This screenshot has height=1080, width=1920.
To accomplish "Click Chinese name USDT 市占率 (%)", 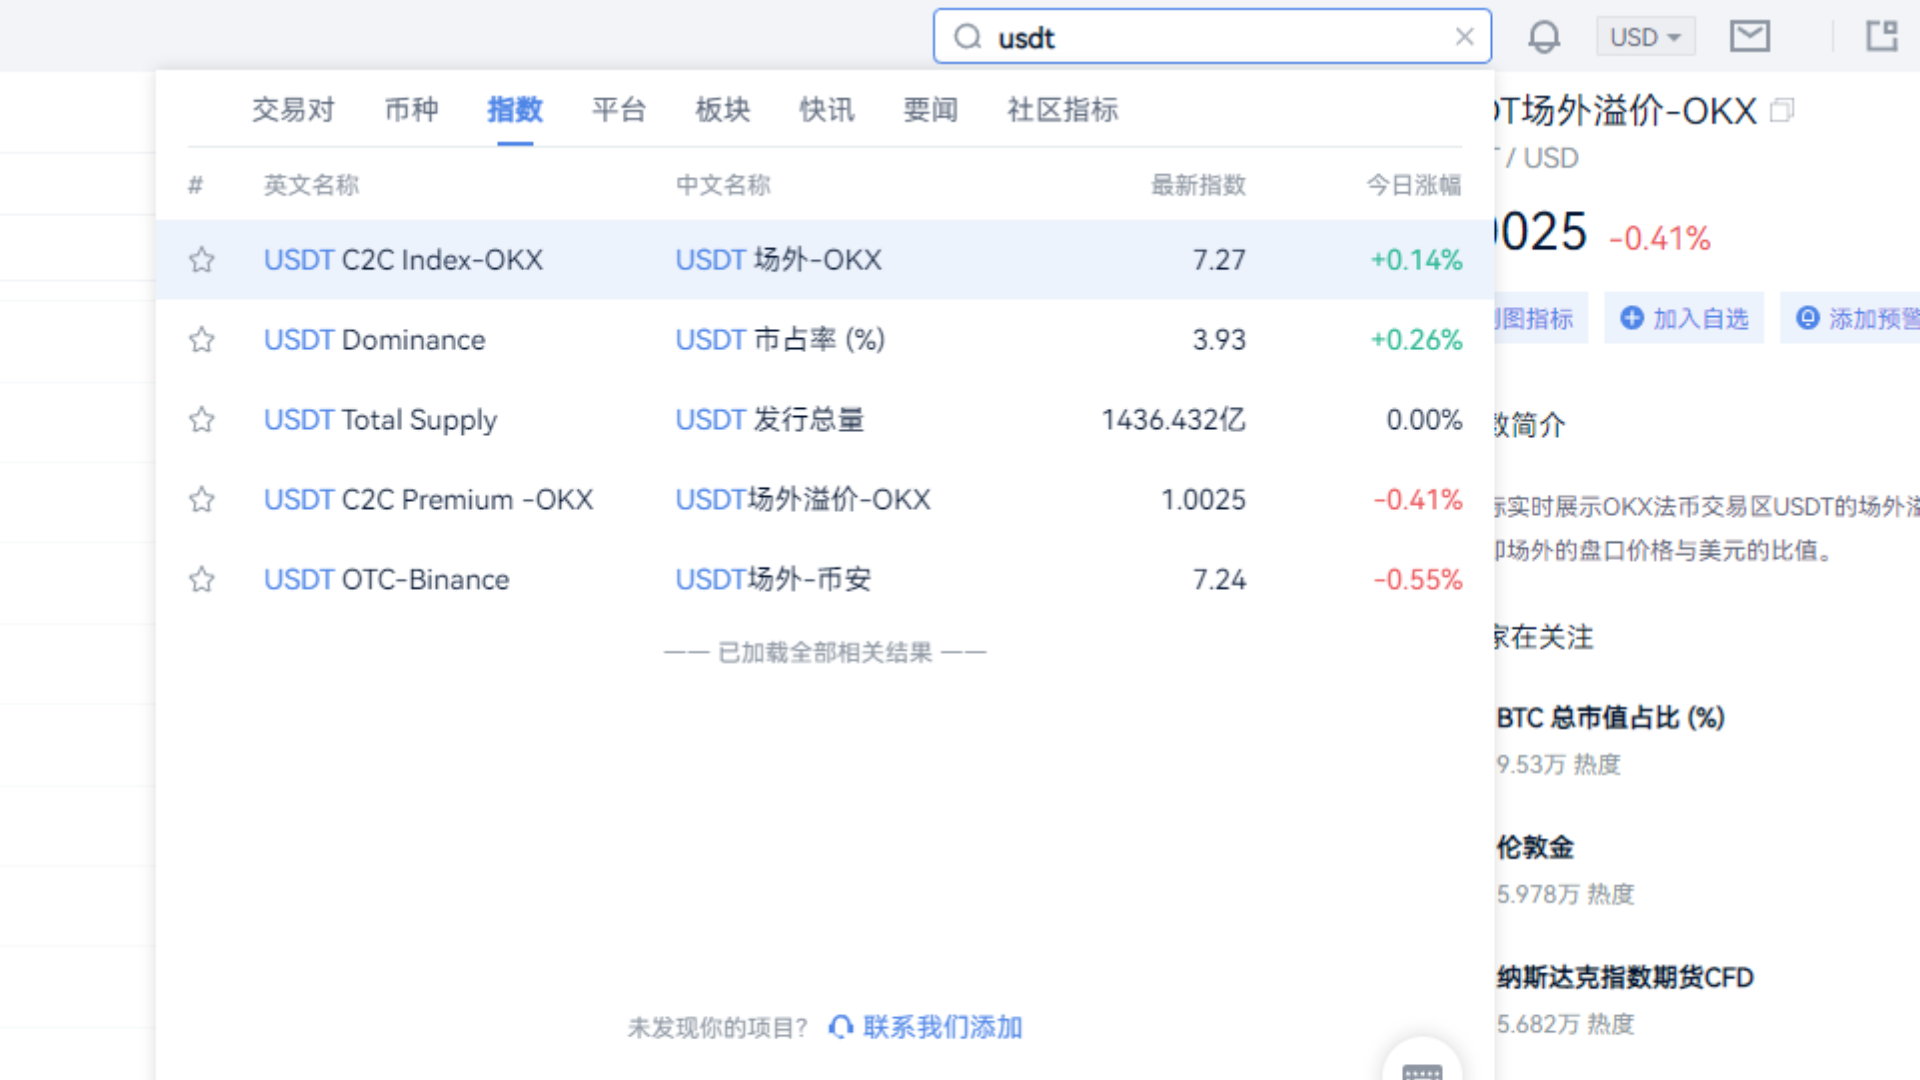I will pyautogui.click(x=780, y=340).
